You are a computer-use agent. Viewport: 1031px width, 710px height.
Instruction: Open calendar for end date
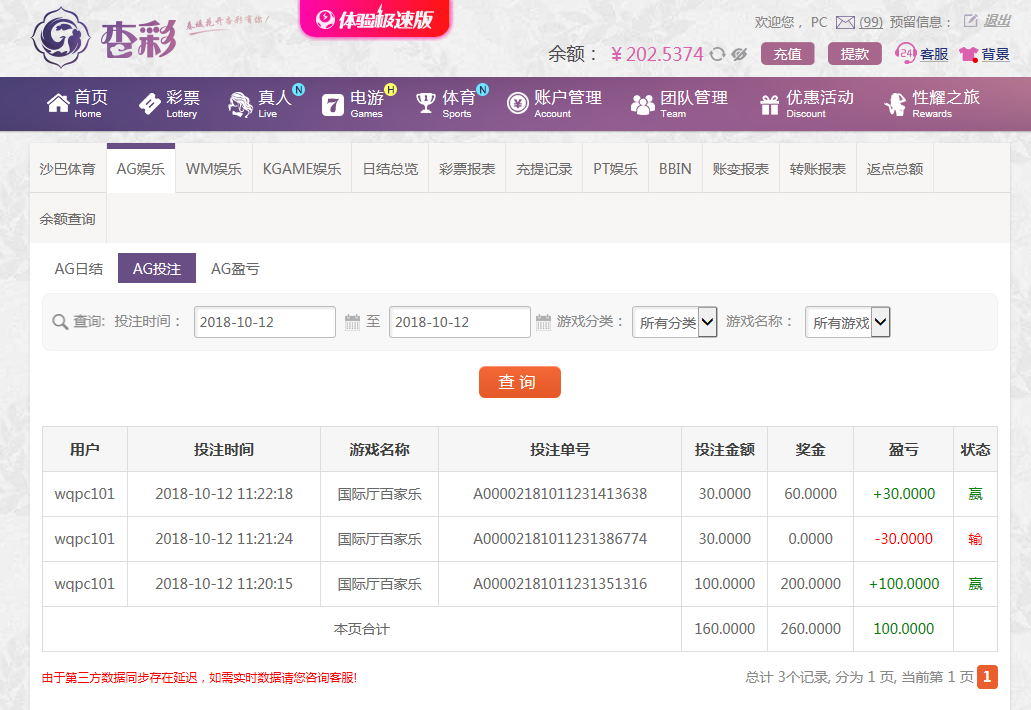pos(543,321)
